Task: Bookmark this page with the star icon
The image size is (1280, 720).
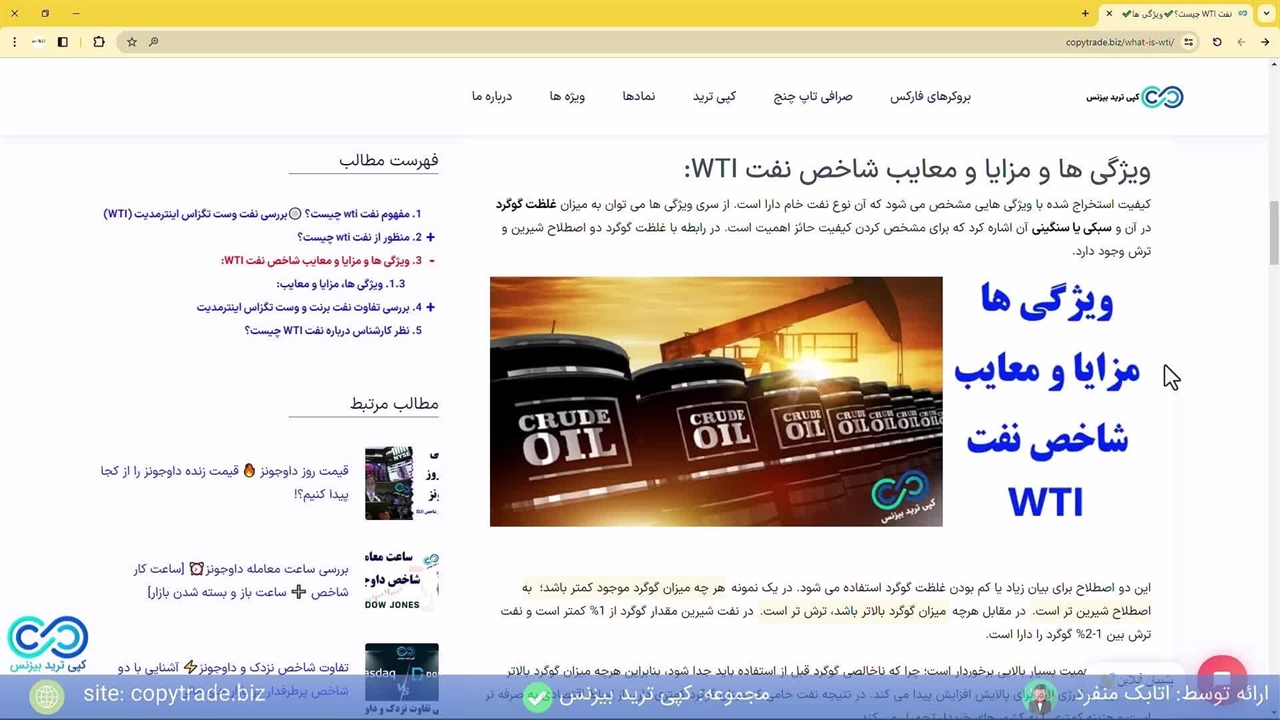Action: tap(131, 42)
